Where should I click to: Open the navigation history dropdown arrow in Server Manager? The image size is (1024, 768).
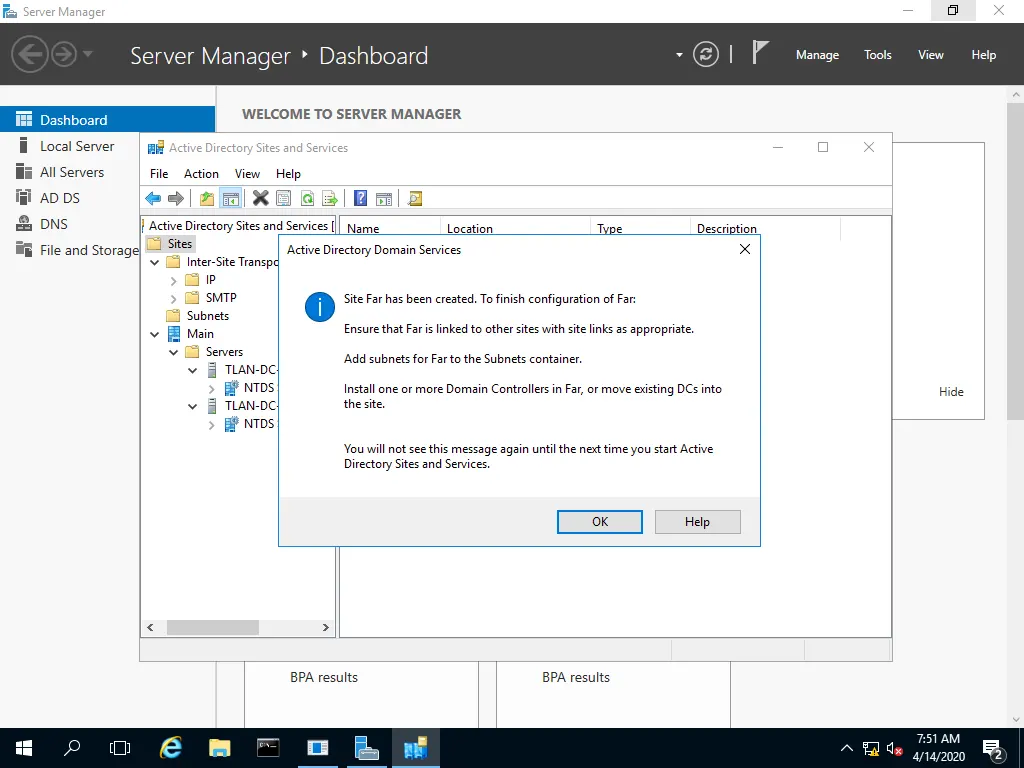[88, 54]
